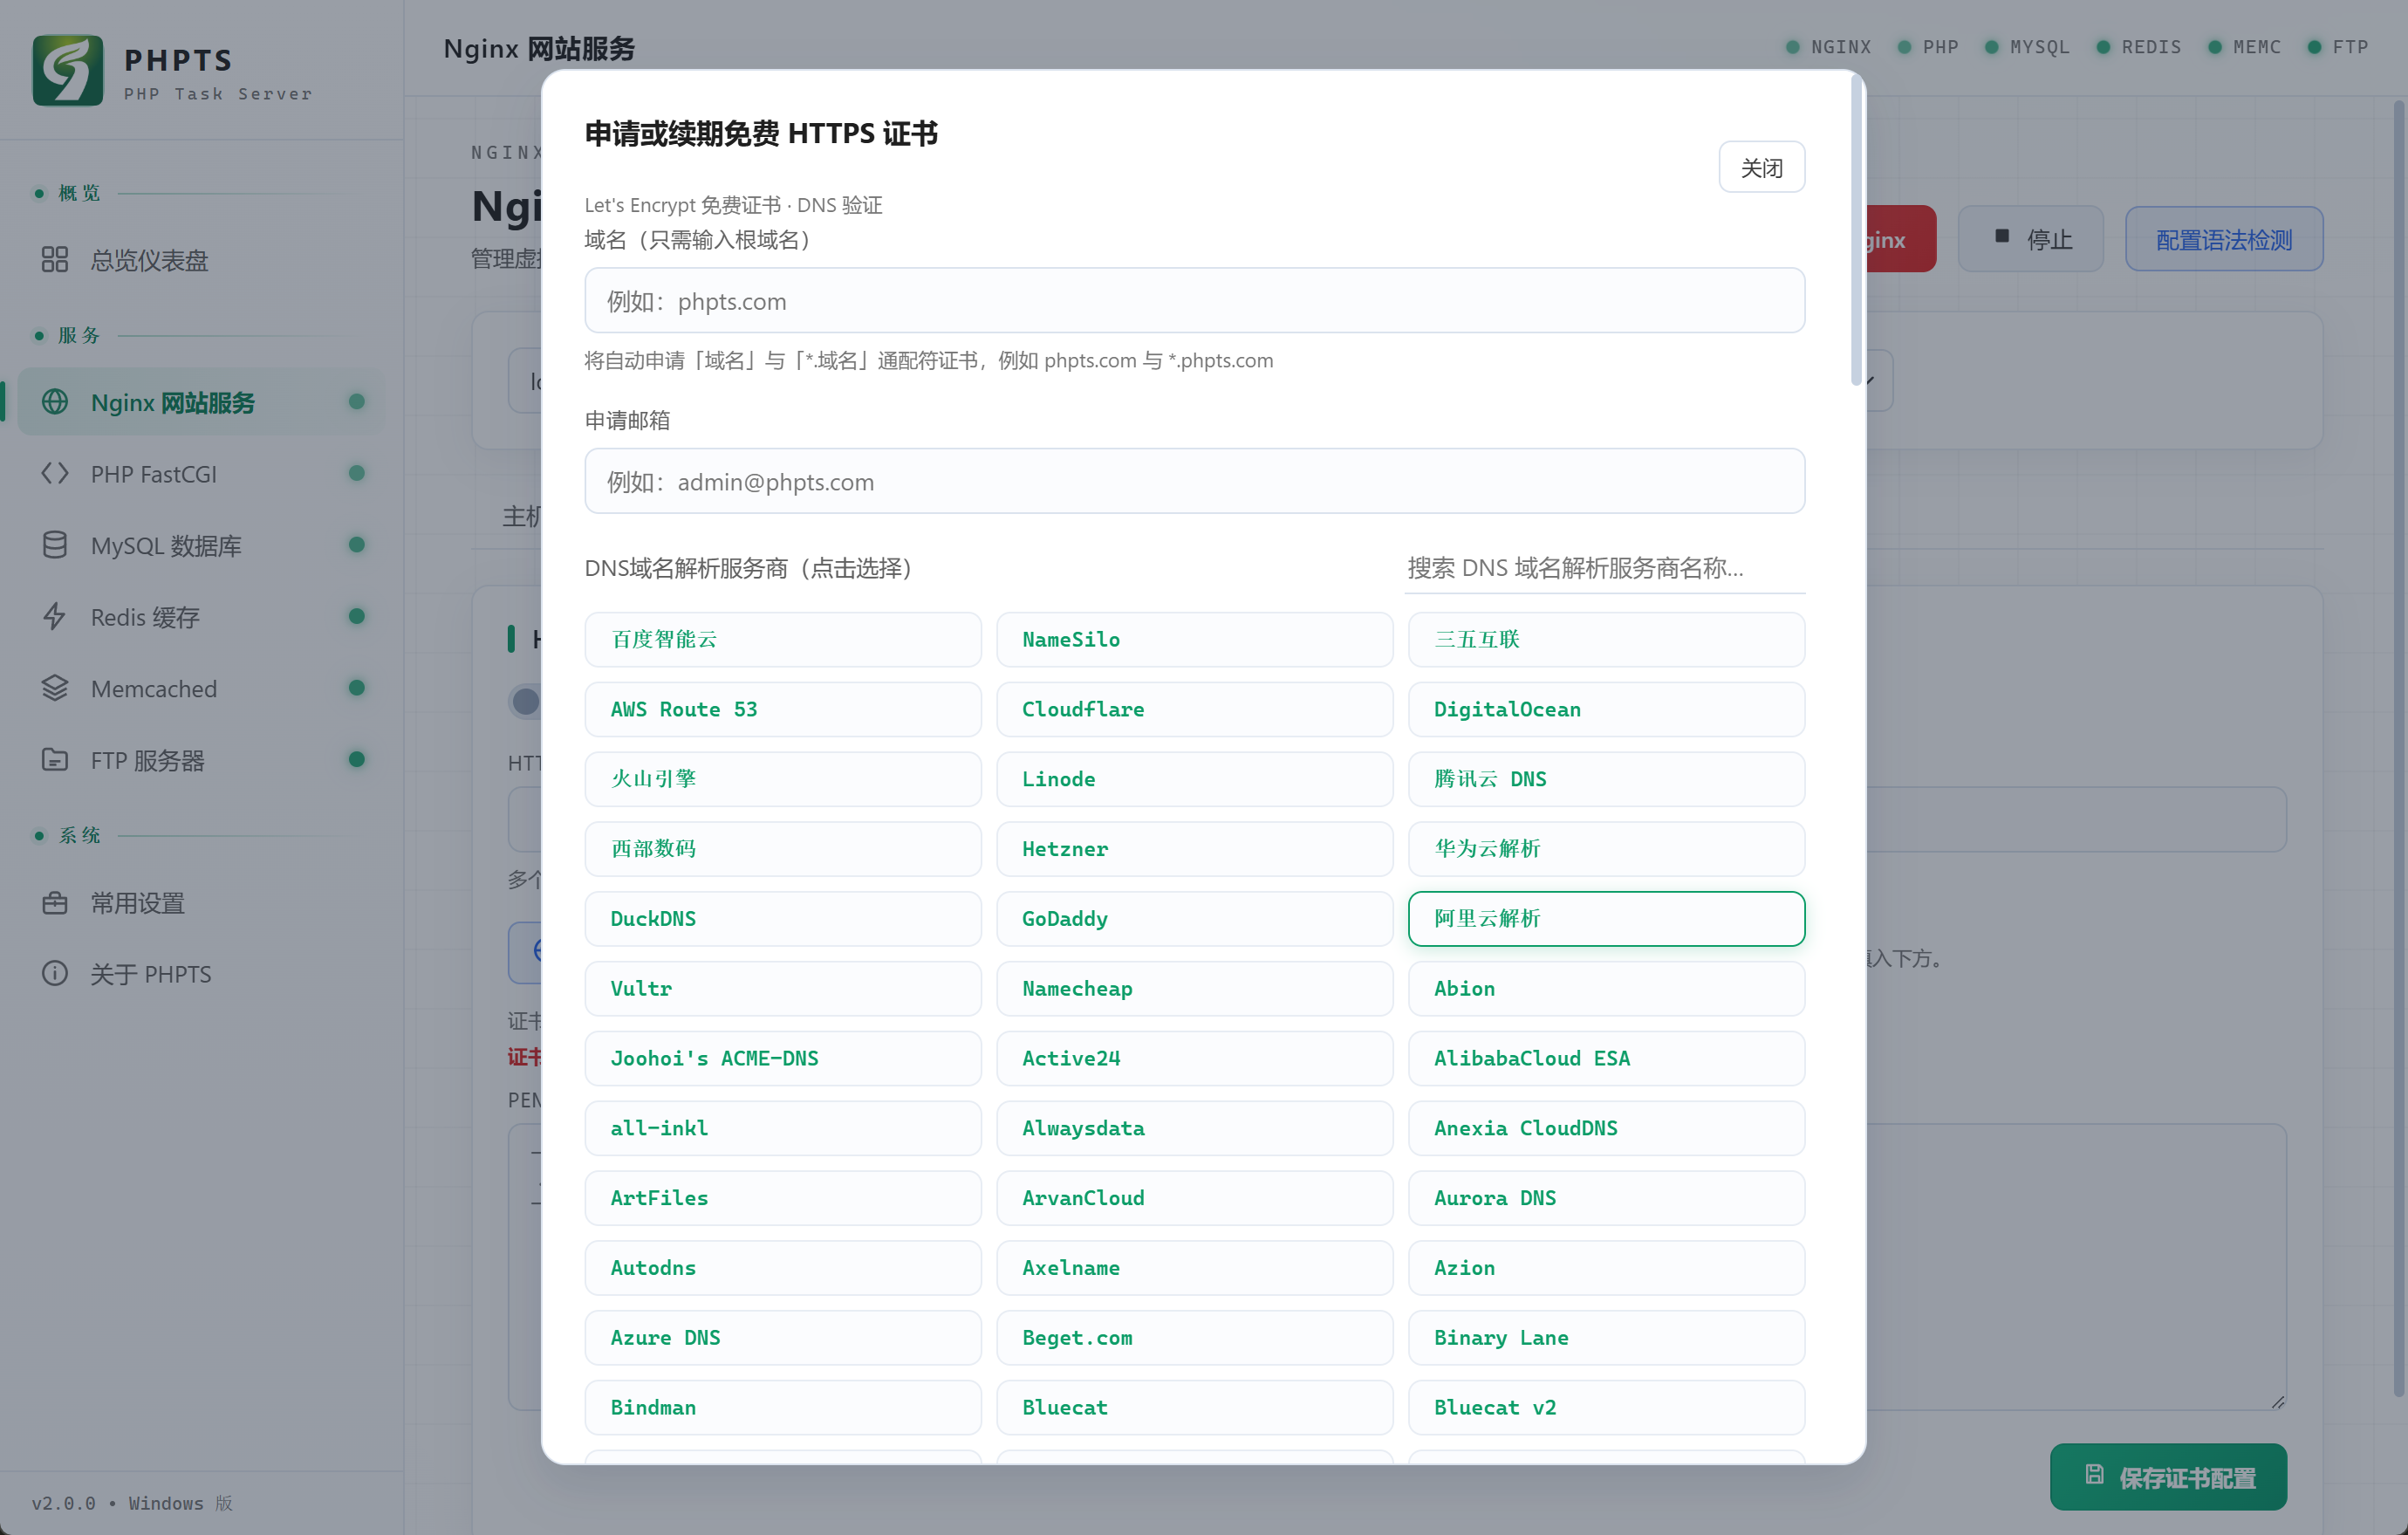Pick 西部数码 provider

point(783,848)
